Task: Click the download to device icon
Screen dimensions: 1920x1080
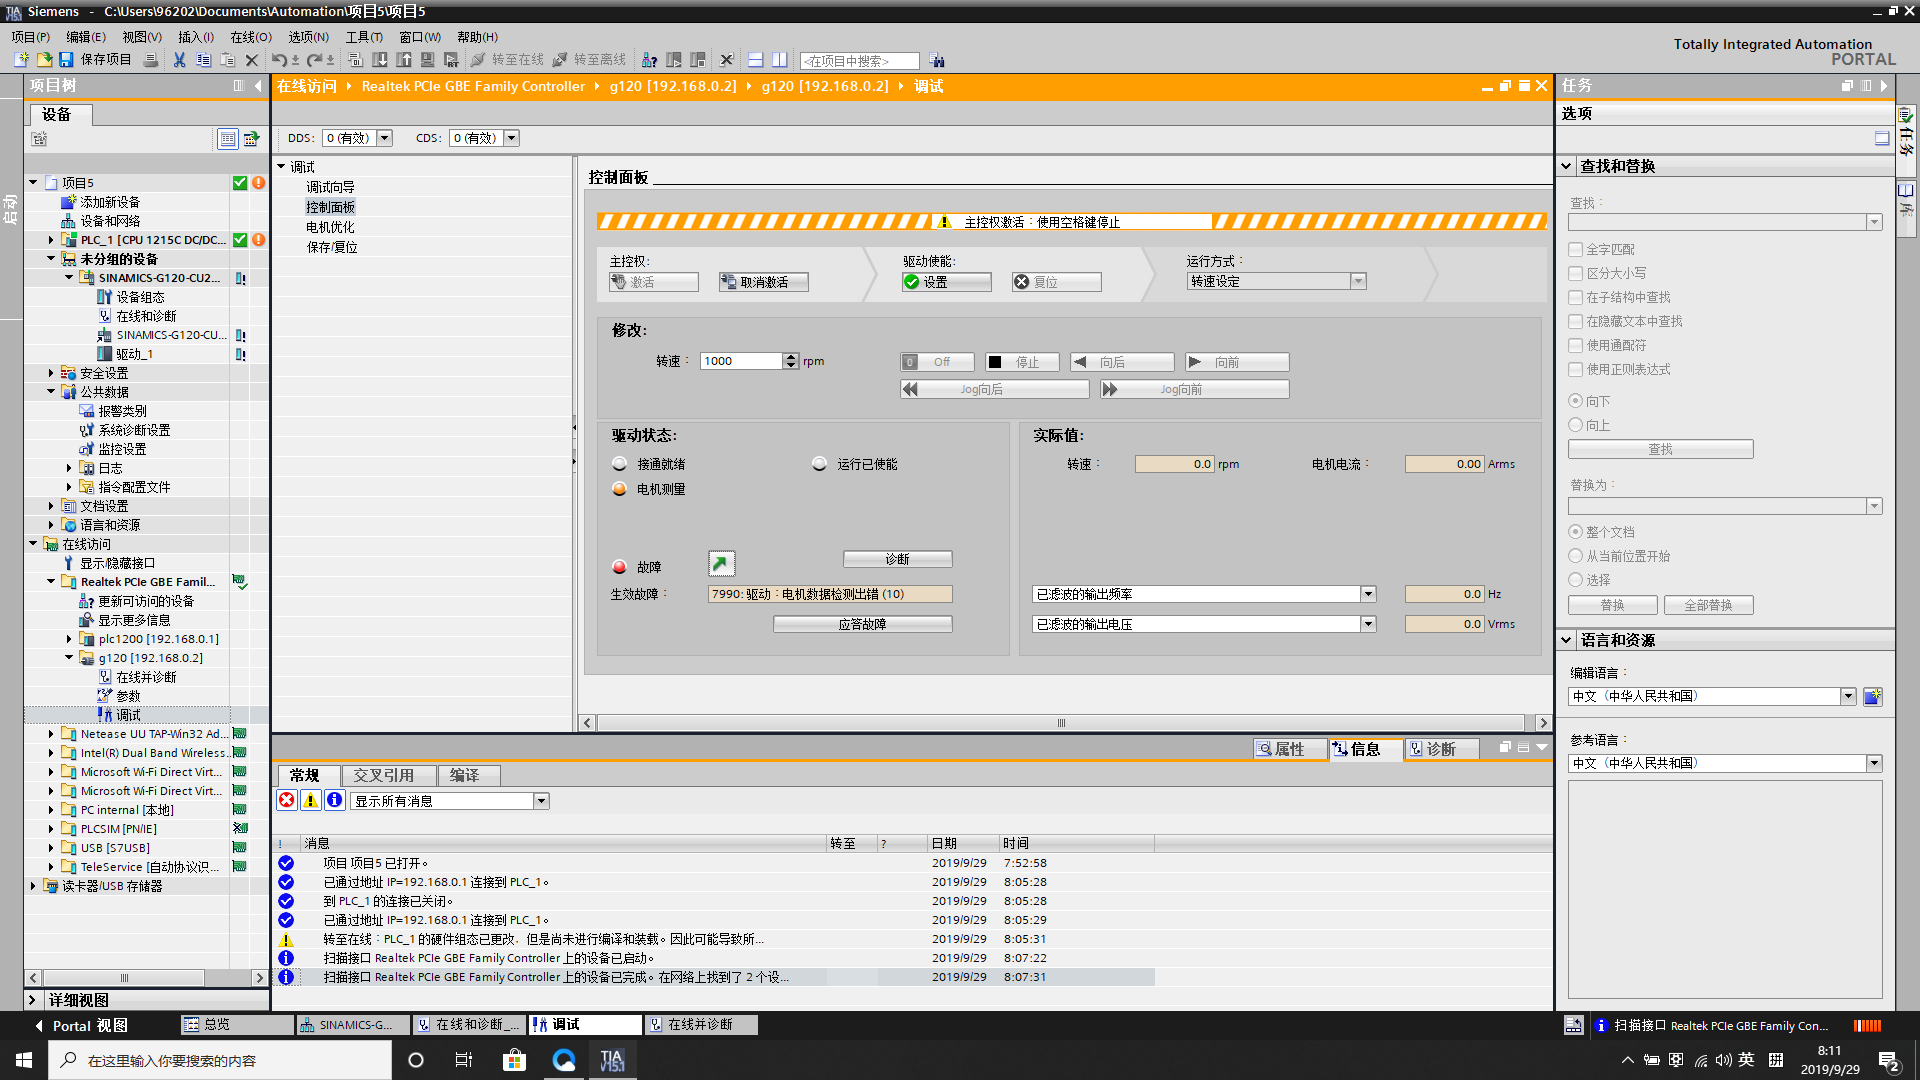Action: click(380, 60)
